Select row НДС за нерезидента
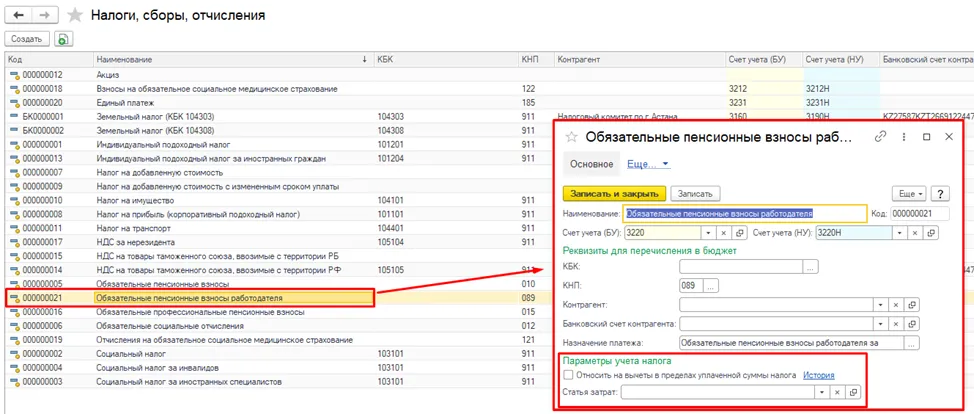The width and height of the screenshot is (974, 414). click(x=280, y=242)
